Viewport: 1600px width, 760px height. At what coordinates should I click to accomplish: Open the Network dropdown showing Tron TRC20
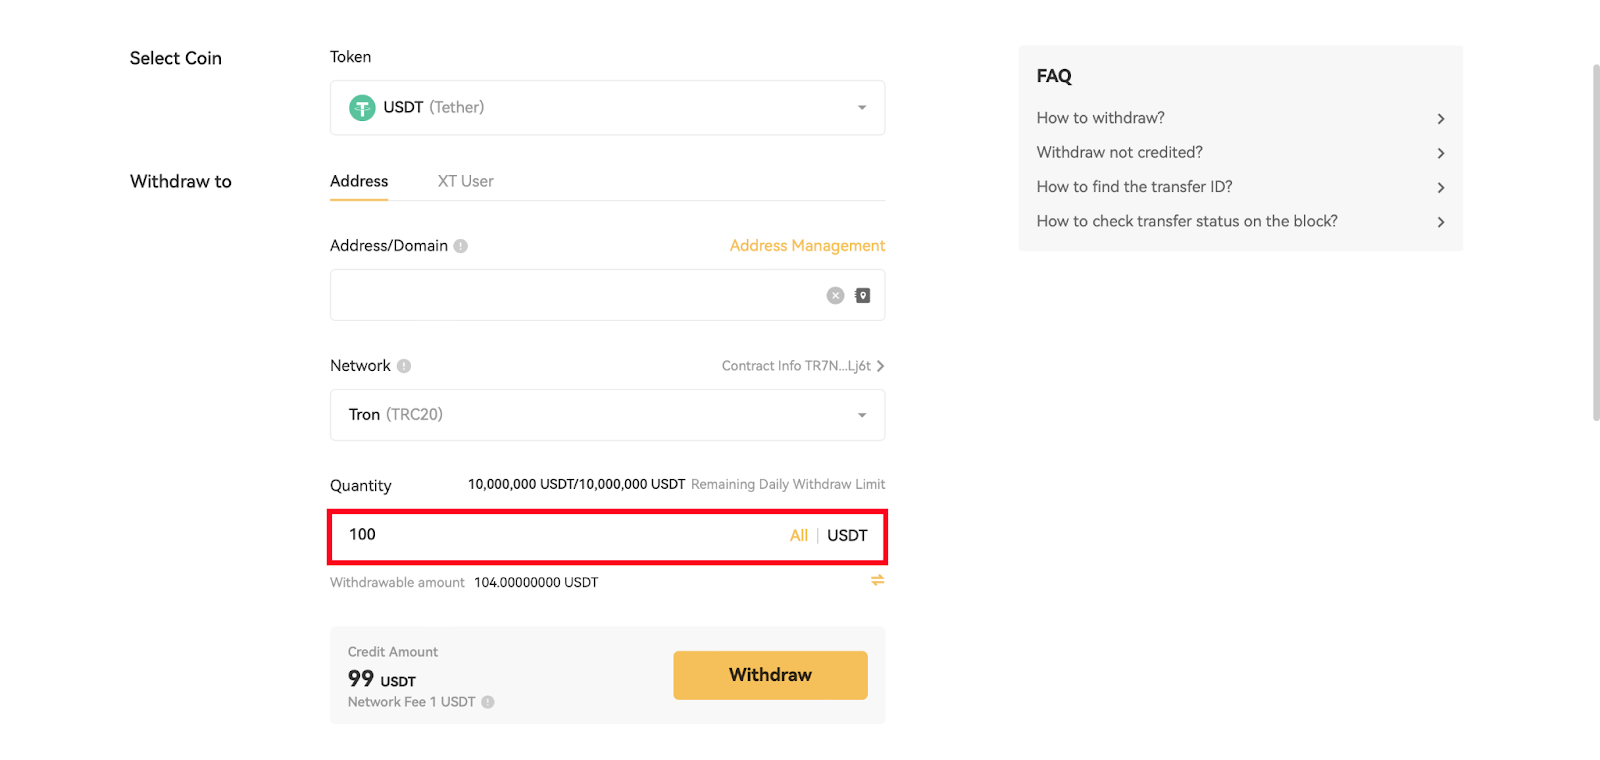pyautogui.click(x=607, y=415)
